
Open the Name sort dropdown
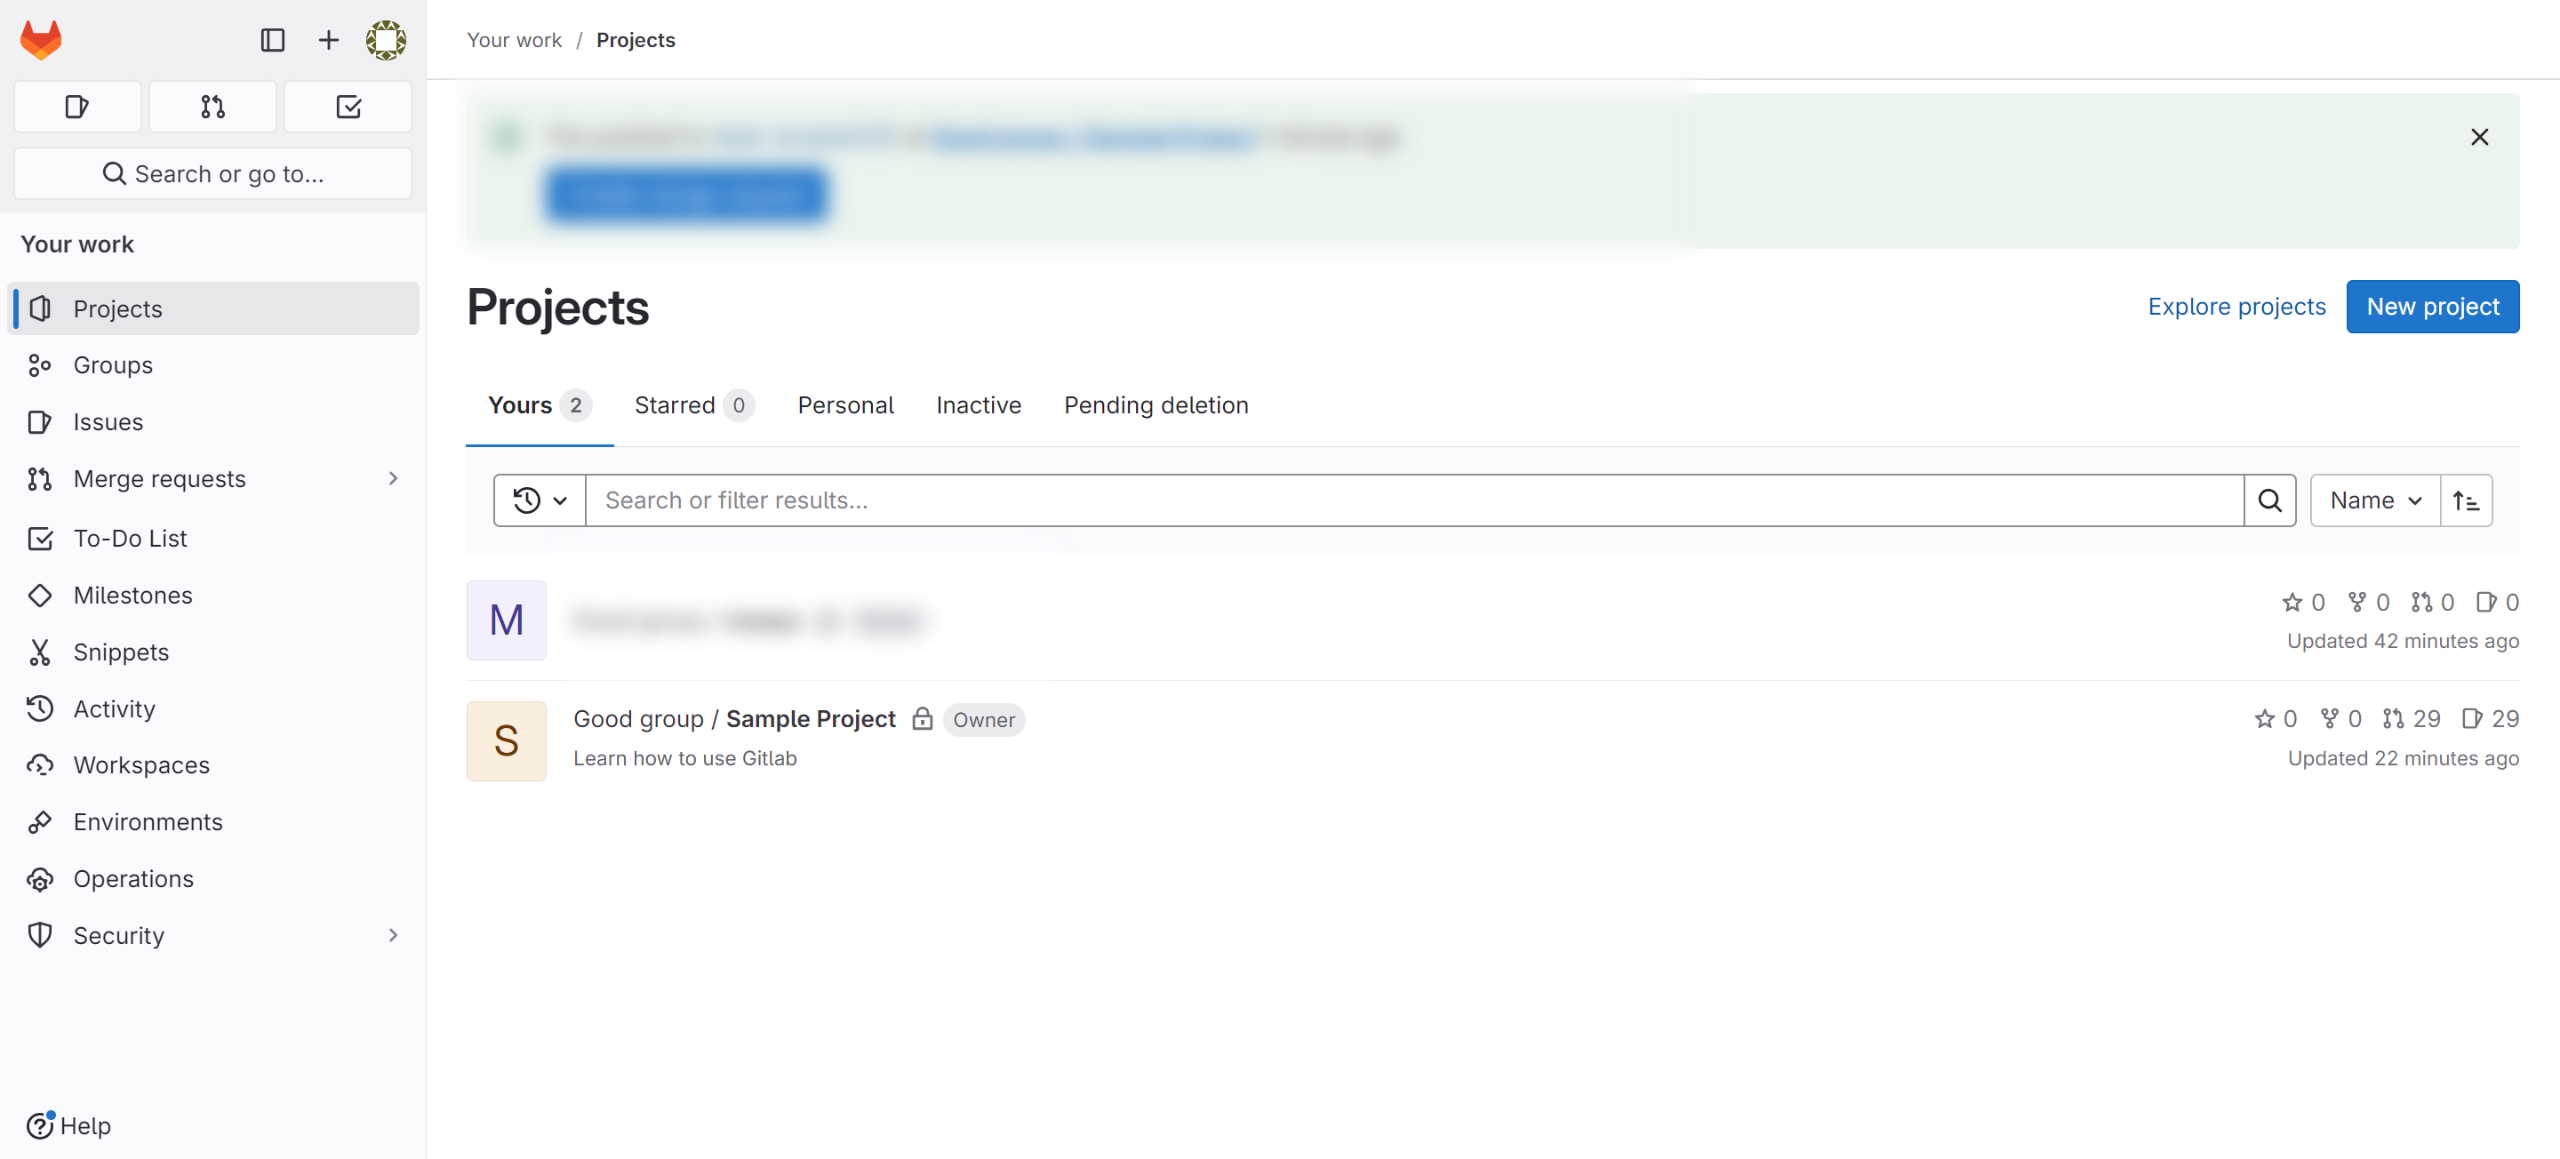[x=2375, y=500]
